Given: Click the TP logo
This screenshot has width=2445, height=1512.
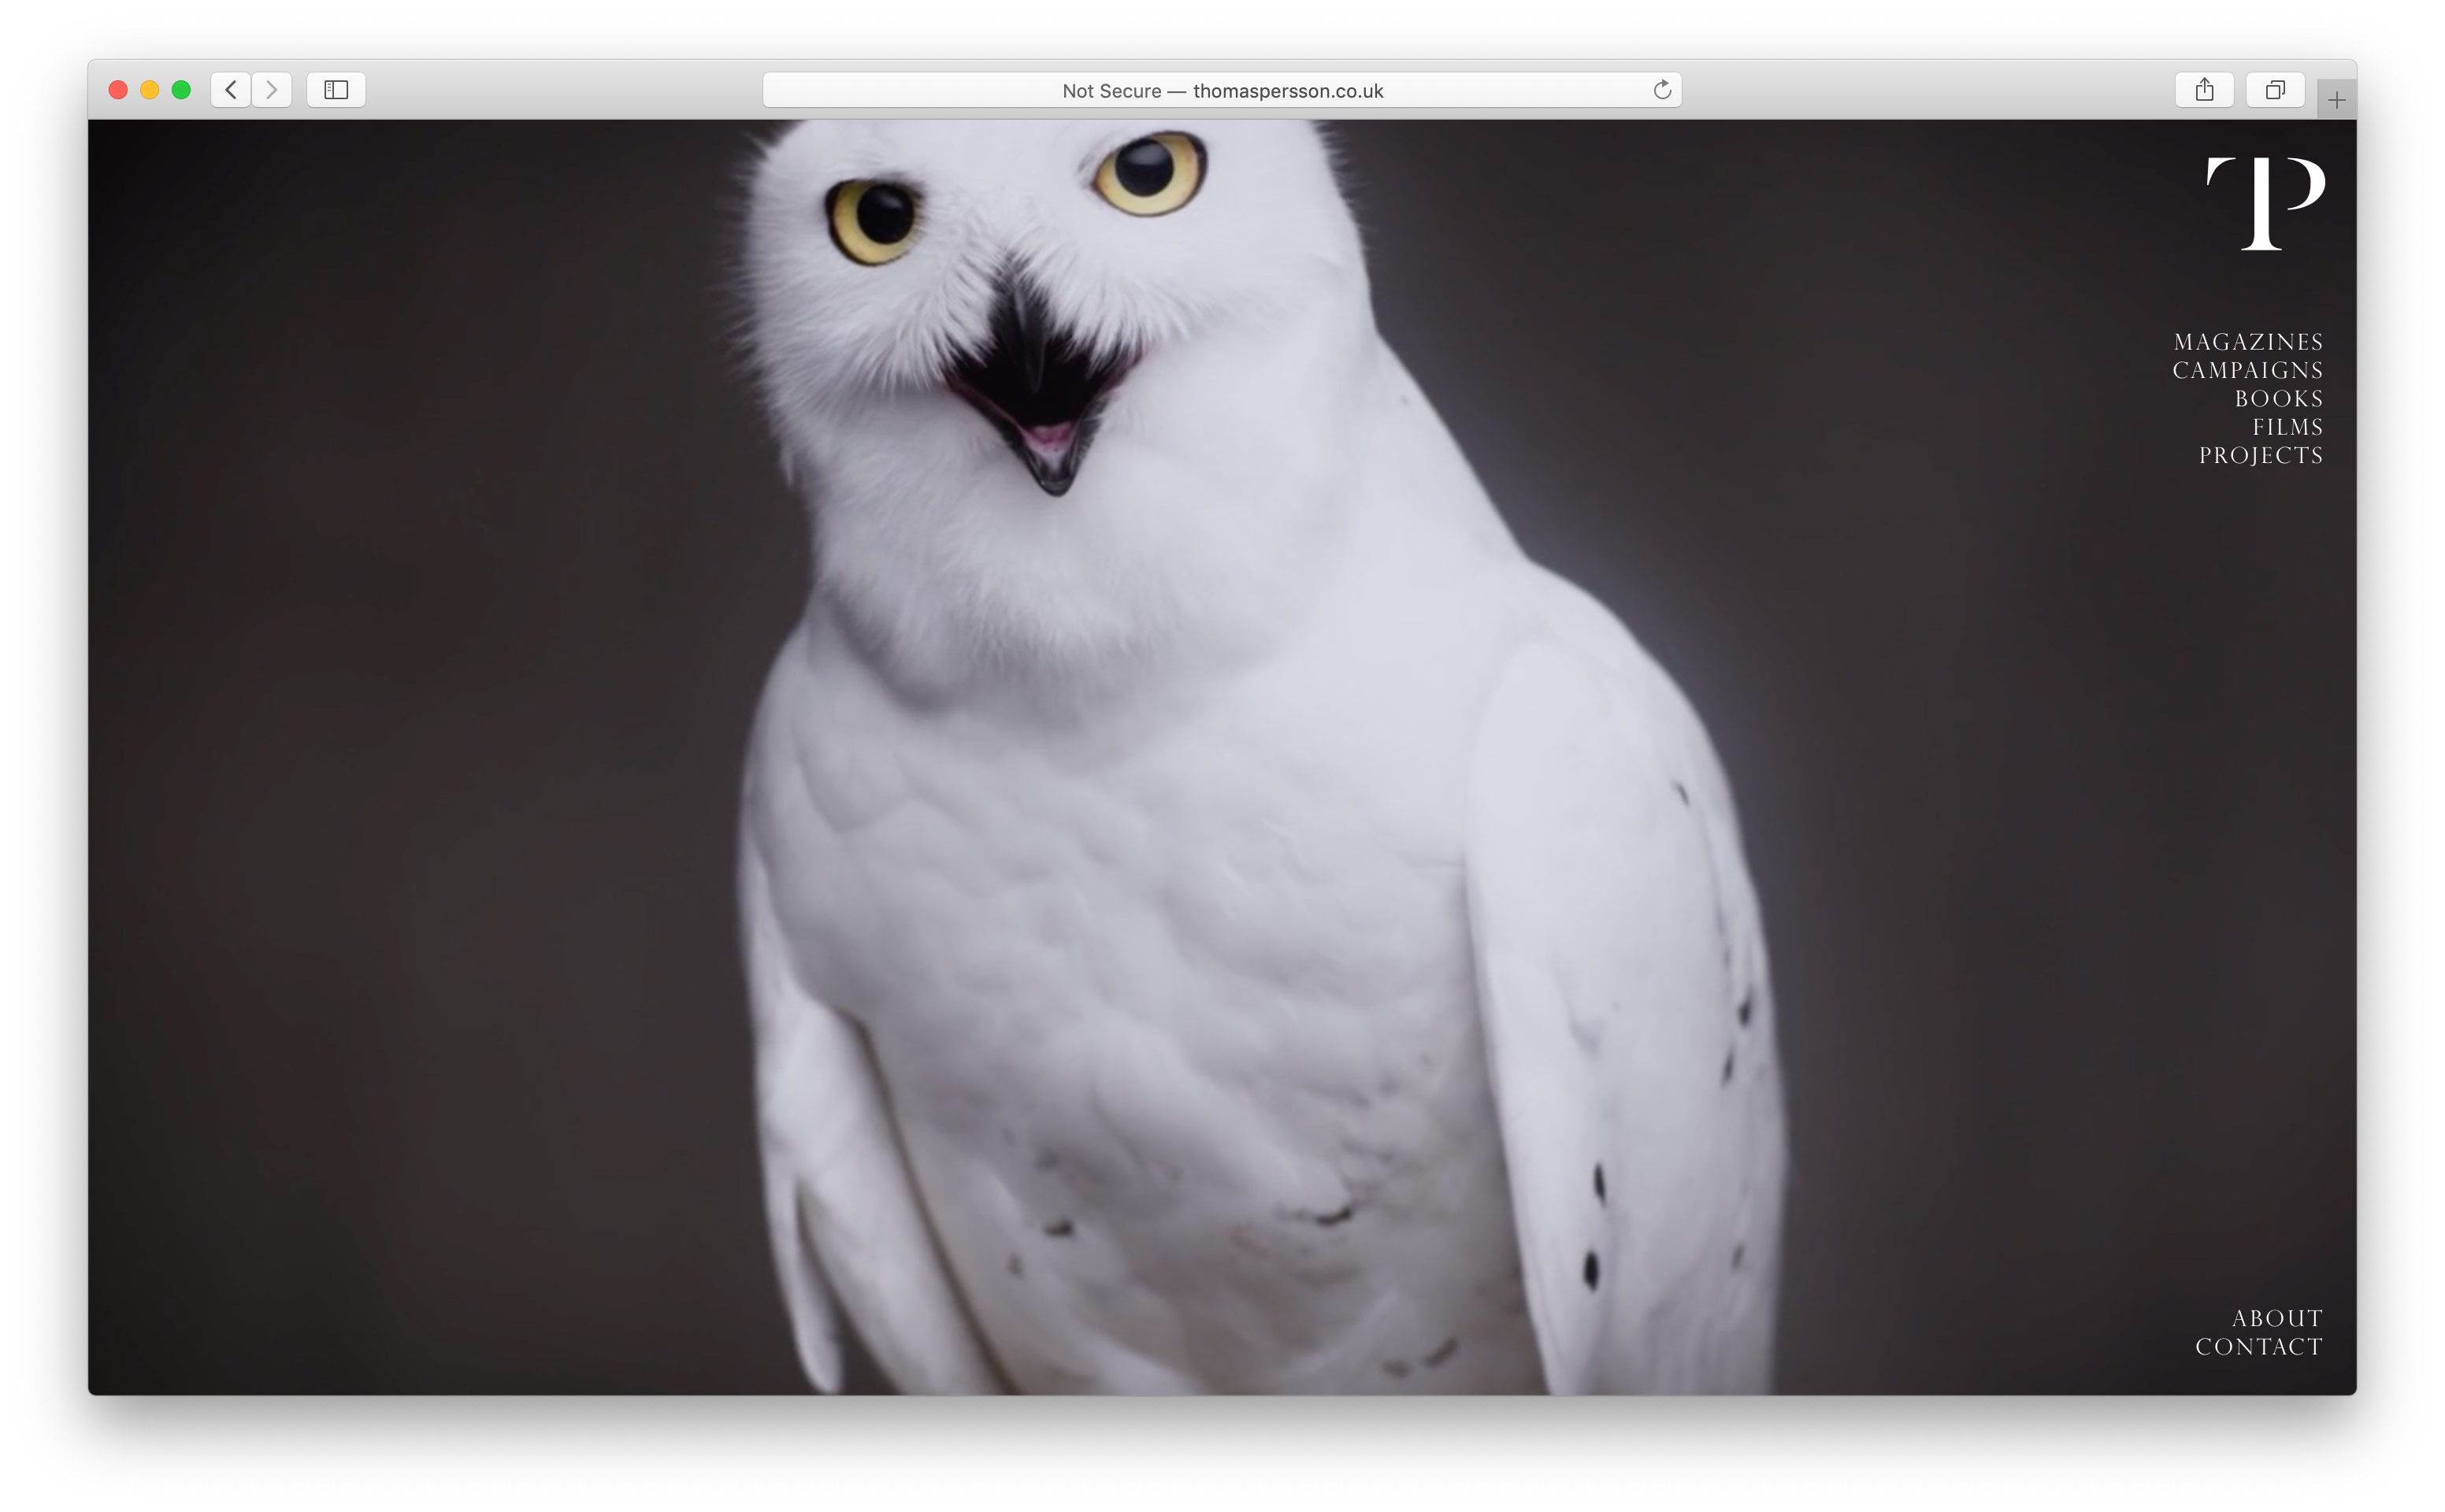Looking at the screenshot, I should [x=2265, y=203].
